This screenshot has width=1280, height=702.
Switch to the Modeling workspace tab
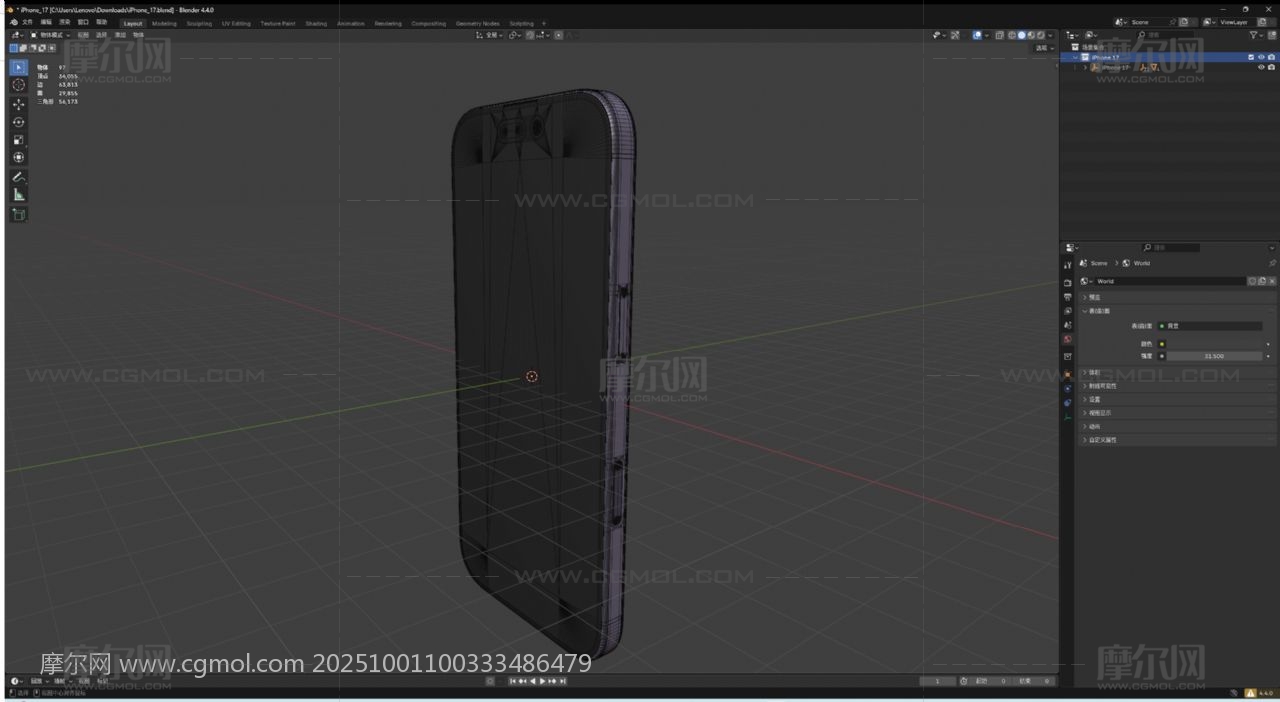164,23
